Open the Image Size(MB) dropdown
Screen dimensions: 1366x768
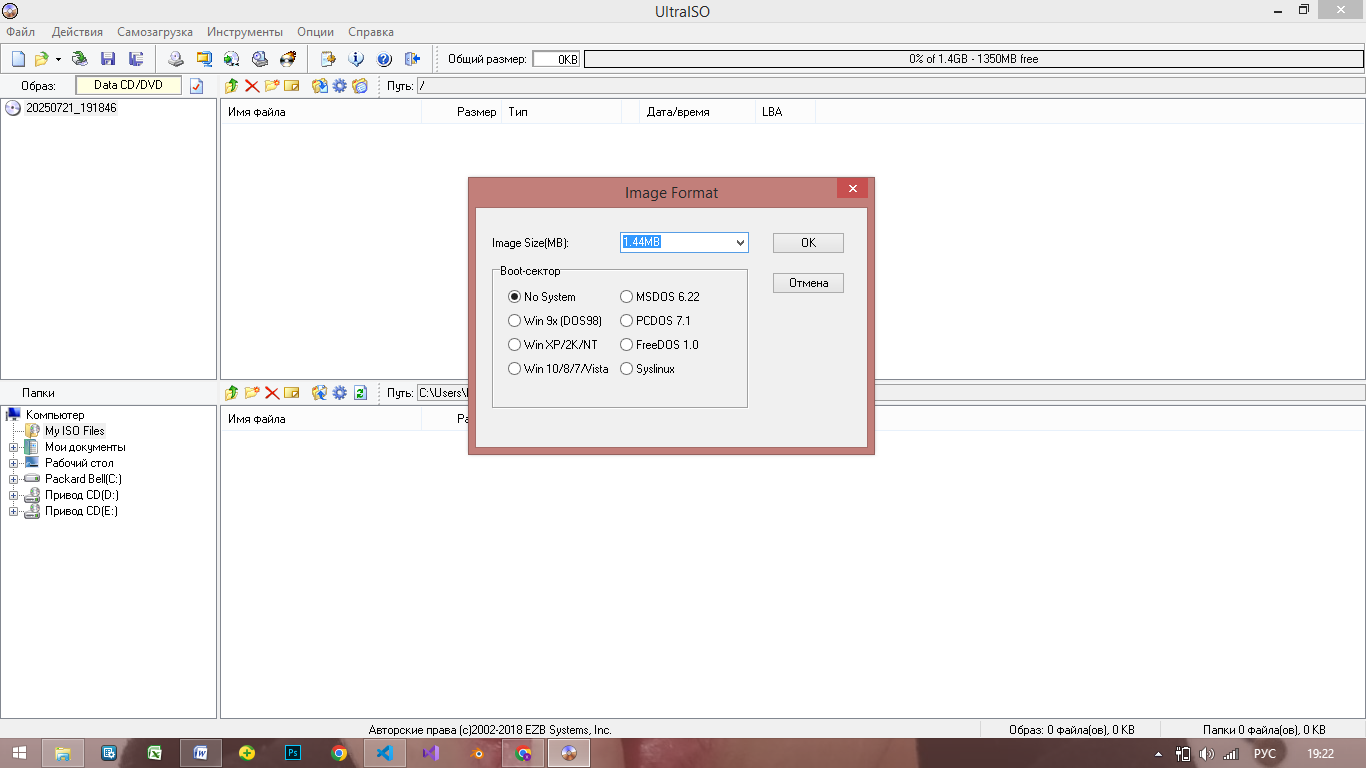[x=740, y=243]
